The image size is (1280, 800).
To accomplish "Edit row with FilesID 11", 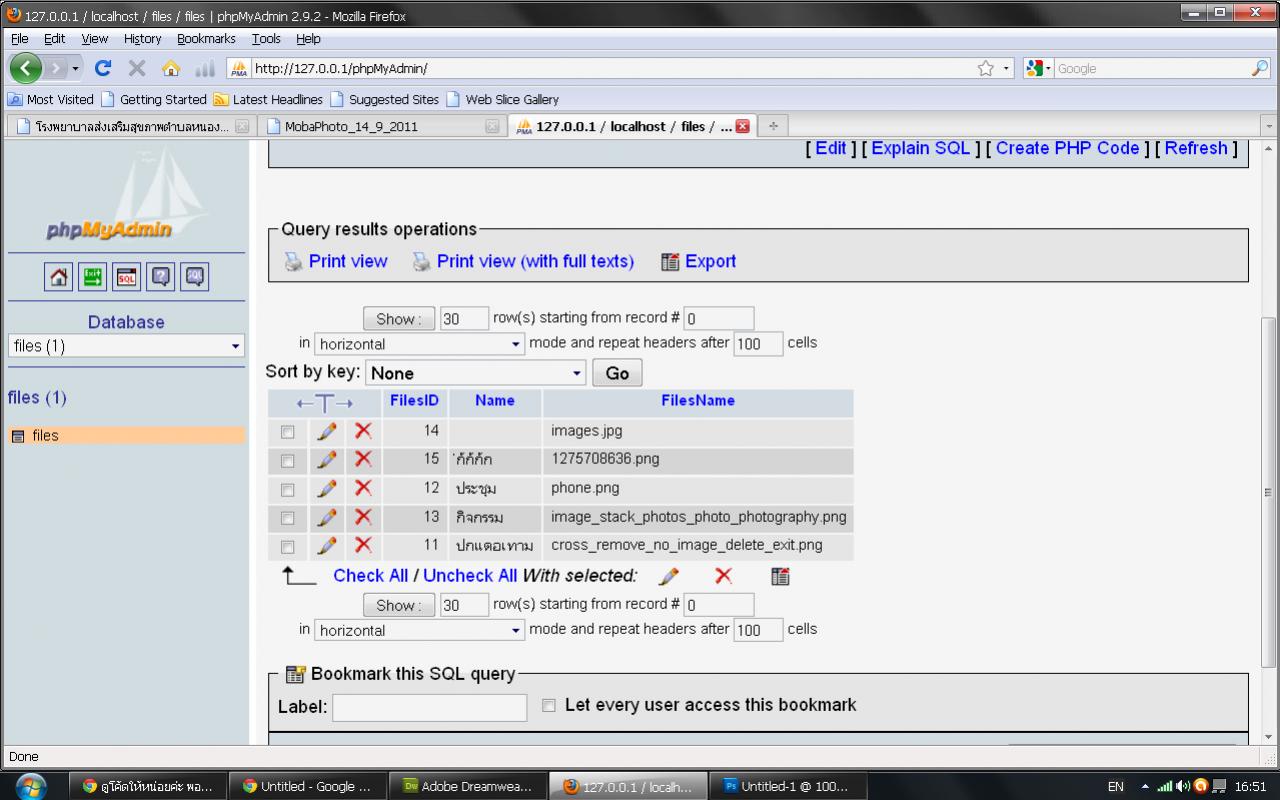I will point(326,545).
